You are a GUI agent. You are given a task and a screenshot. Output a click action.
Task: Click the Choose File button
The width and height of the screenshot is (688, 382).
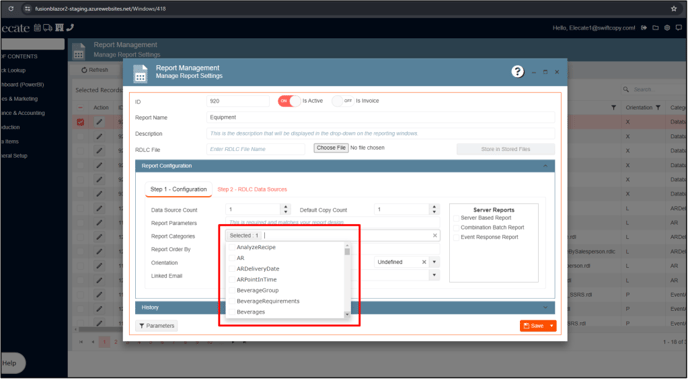point(331,148)
